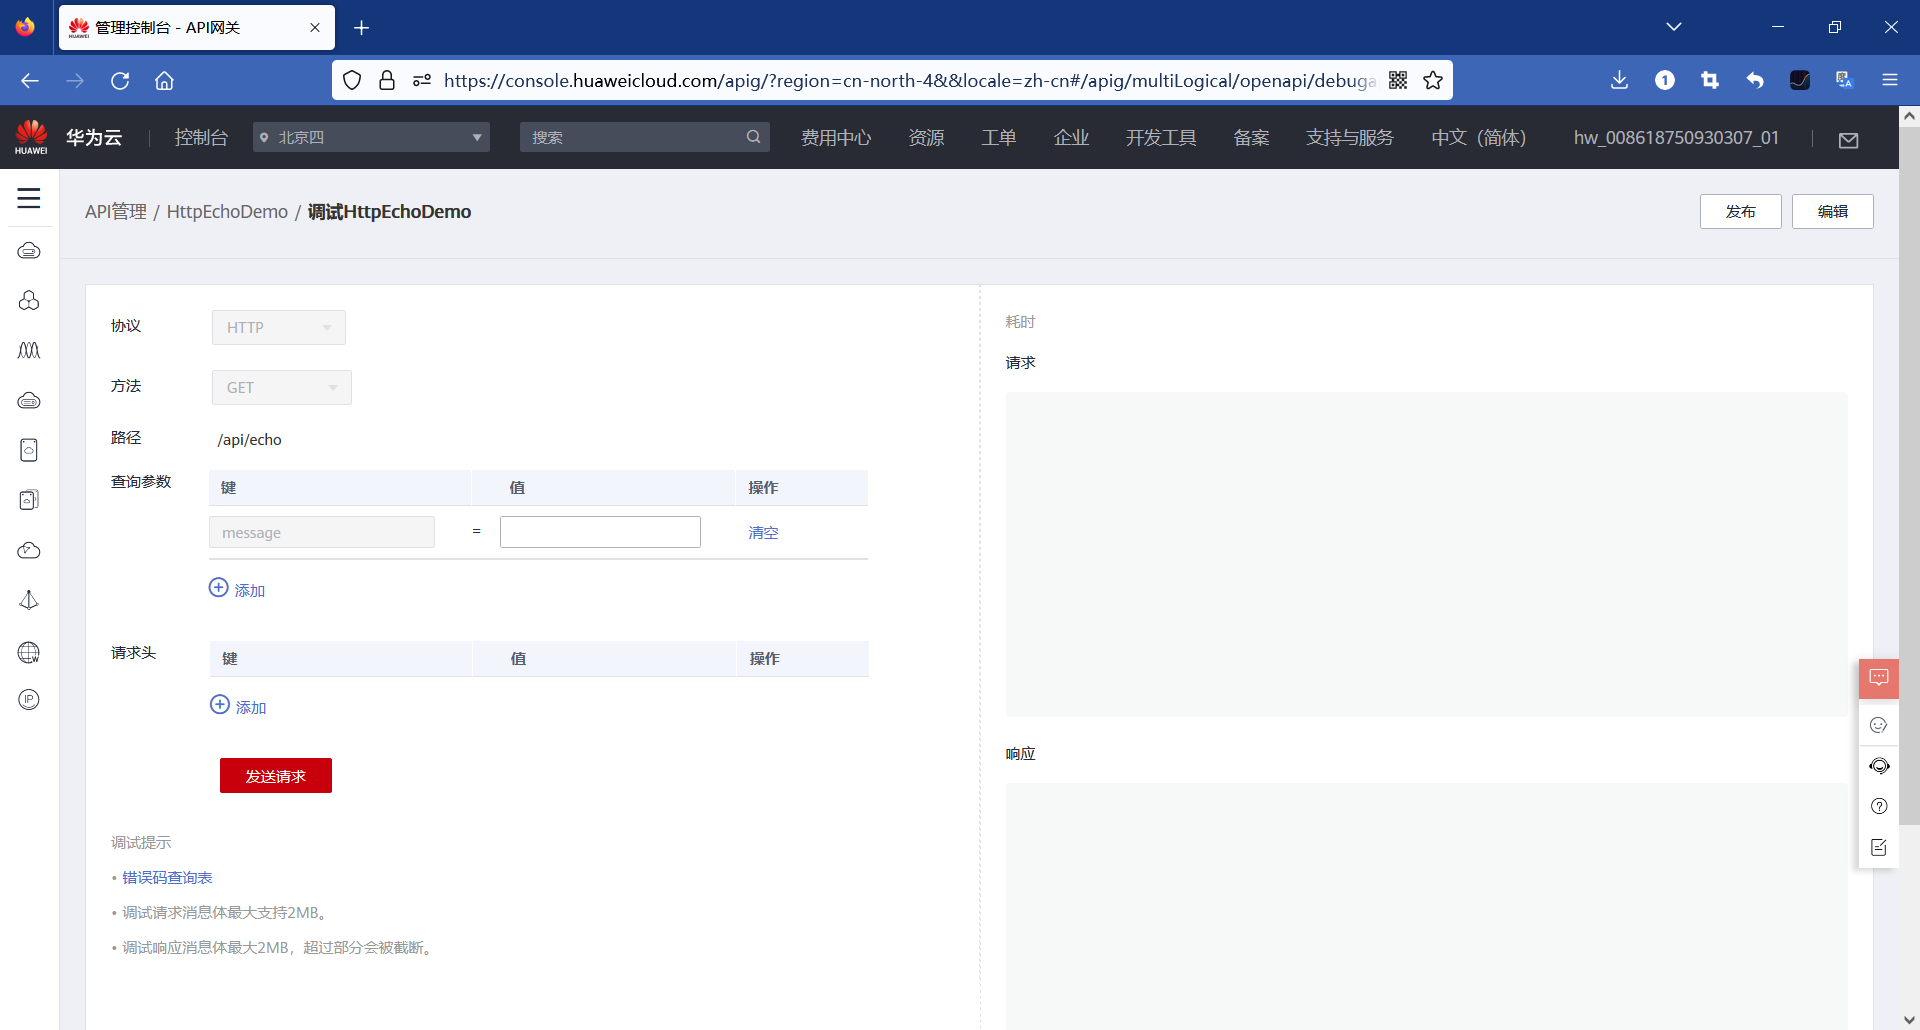1920x1030 pixels.
Task: Click the Huawei logo in the header
Action: point(31,137)
